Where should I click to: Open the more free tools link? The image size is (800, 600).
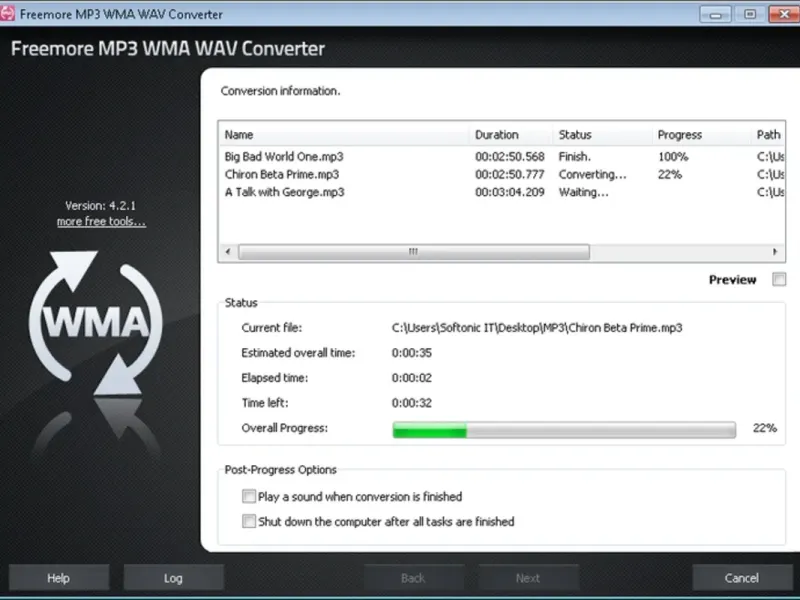click(x=101, y=221)
